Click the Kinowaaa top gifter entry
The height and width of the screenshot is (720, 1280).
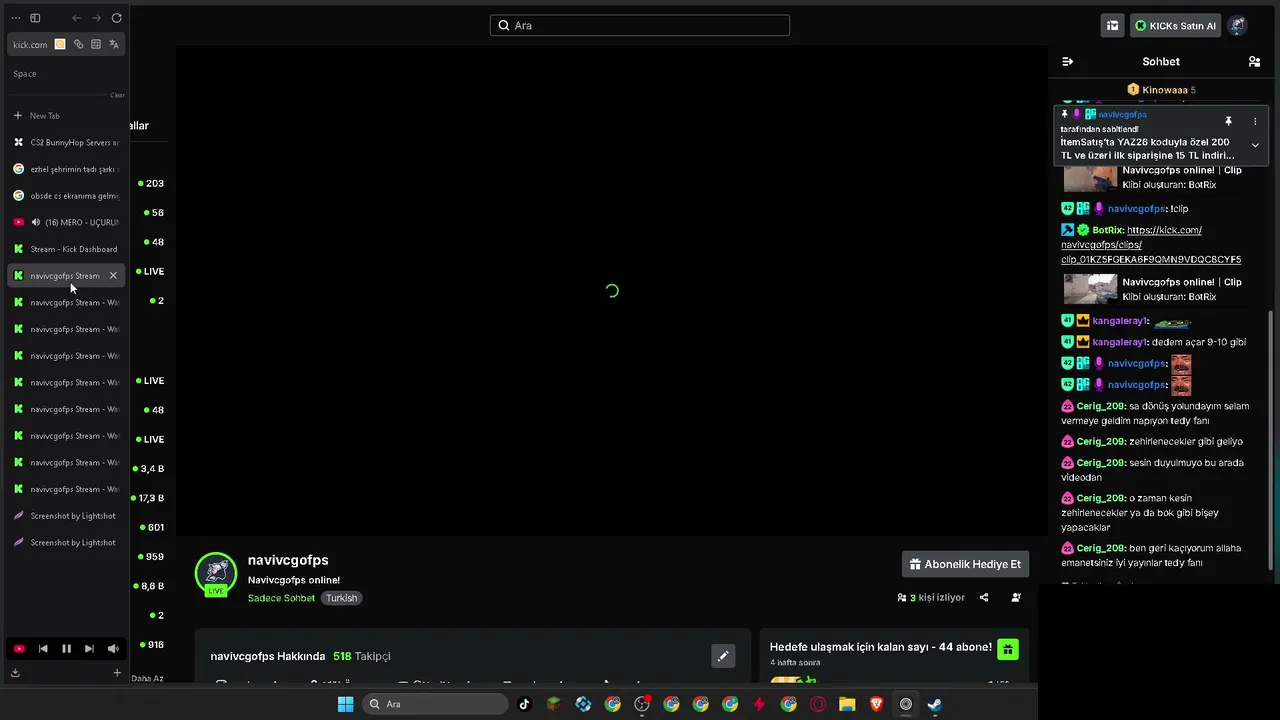1161,90
